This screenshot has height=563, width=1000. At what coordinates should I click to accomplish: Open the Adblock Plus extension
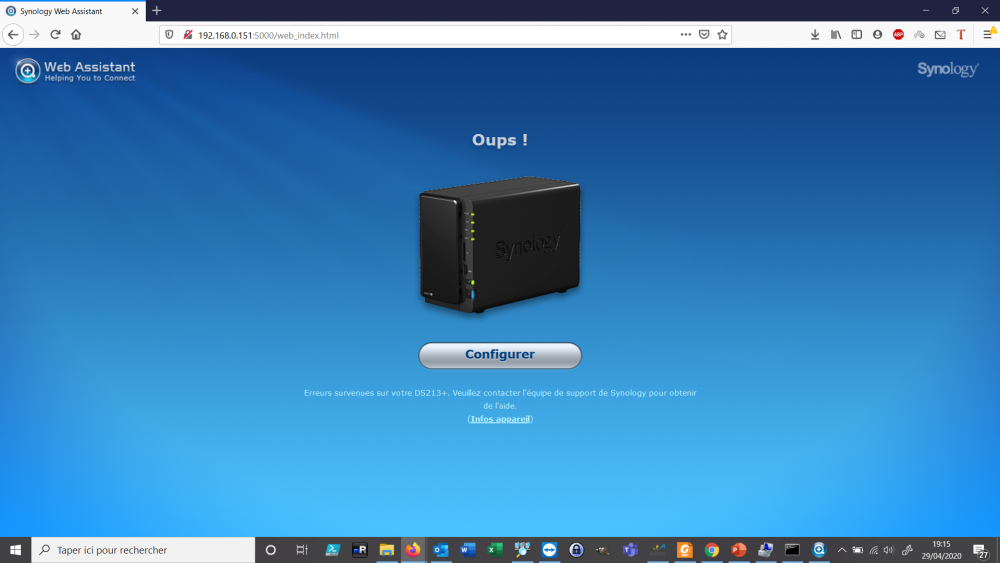899,35
